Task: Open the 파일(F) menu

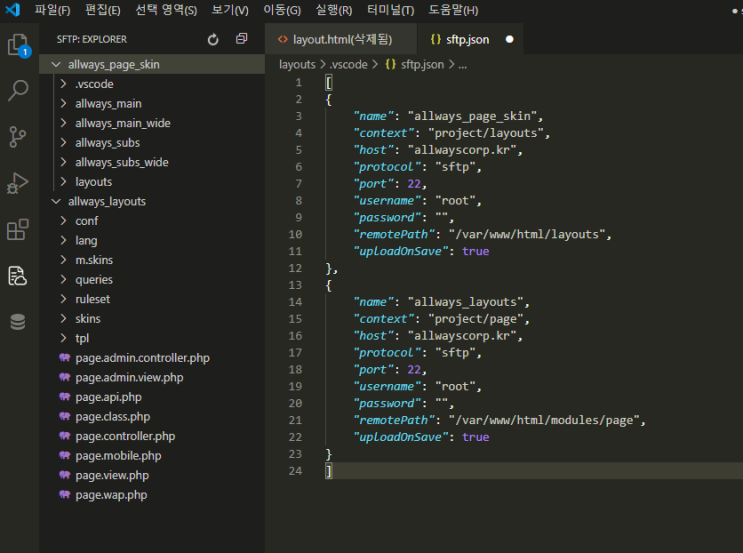Action: pos(52,9)
